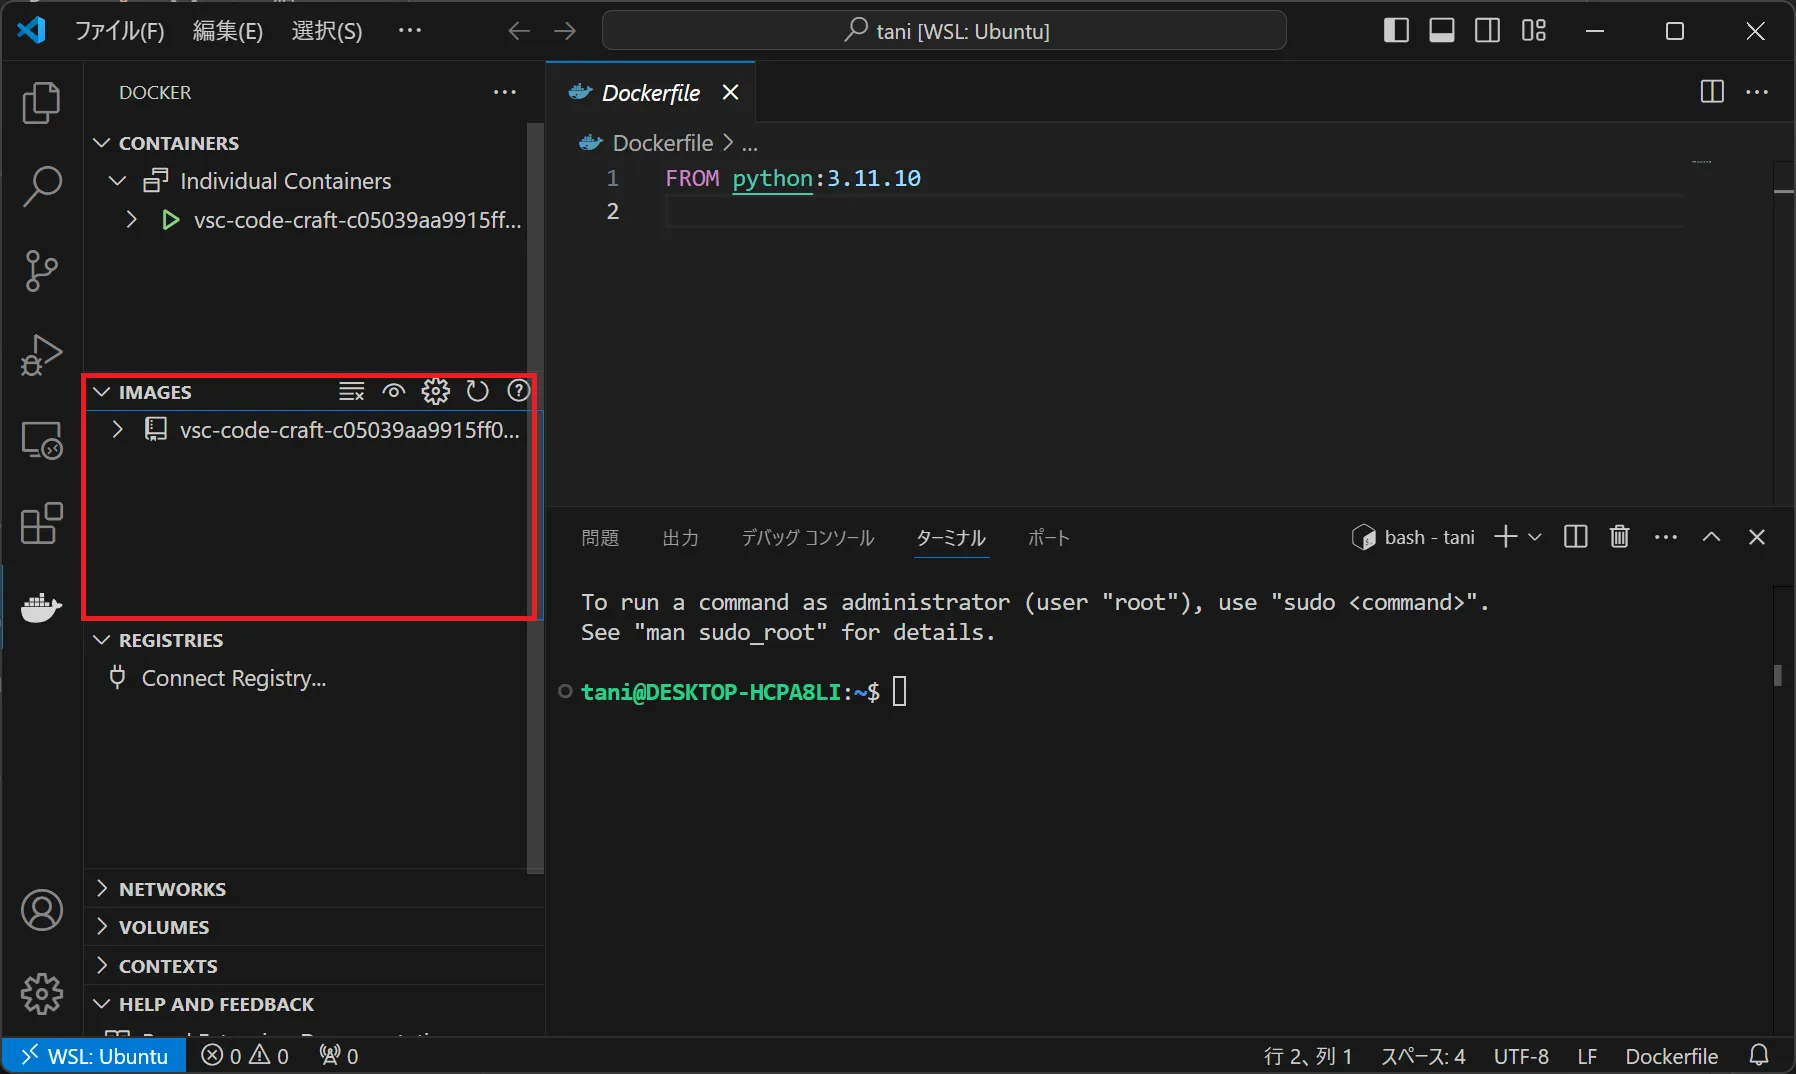Toggle the primary sidebar layout button
Image resolution: width=1796 pixels, height=1074 pixels.
[1396, 31]
